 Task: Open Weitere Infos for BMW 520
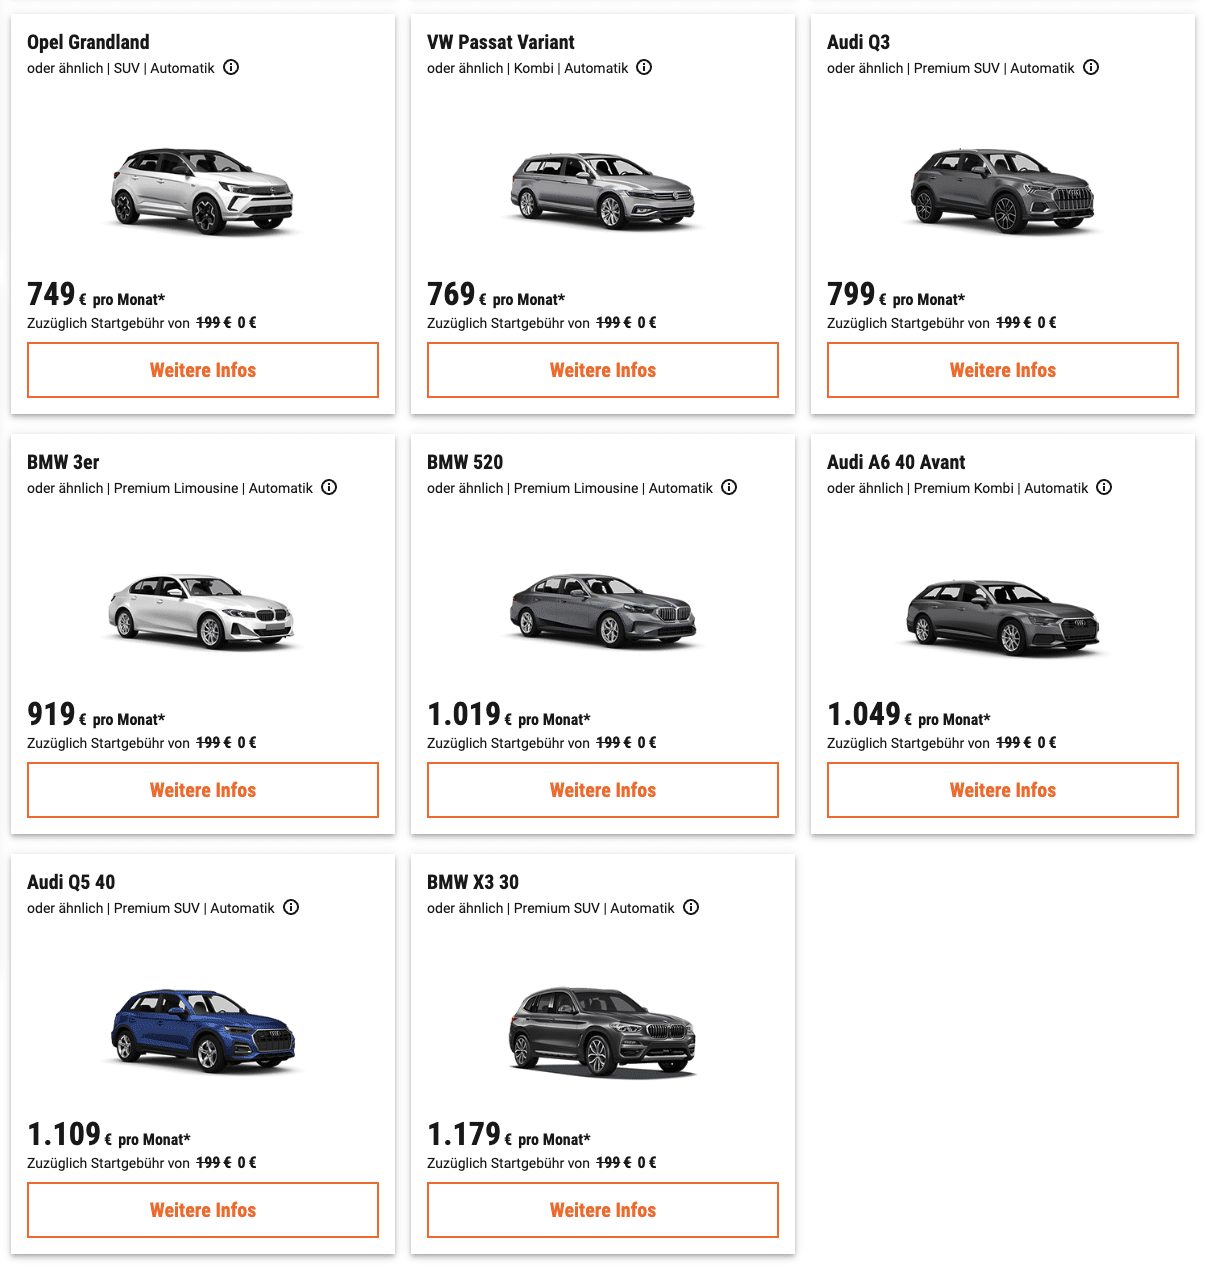(603, 790)
